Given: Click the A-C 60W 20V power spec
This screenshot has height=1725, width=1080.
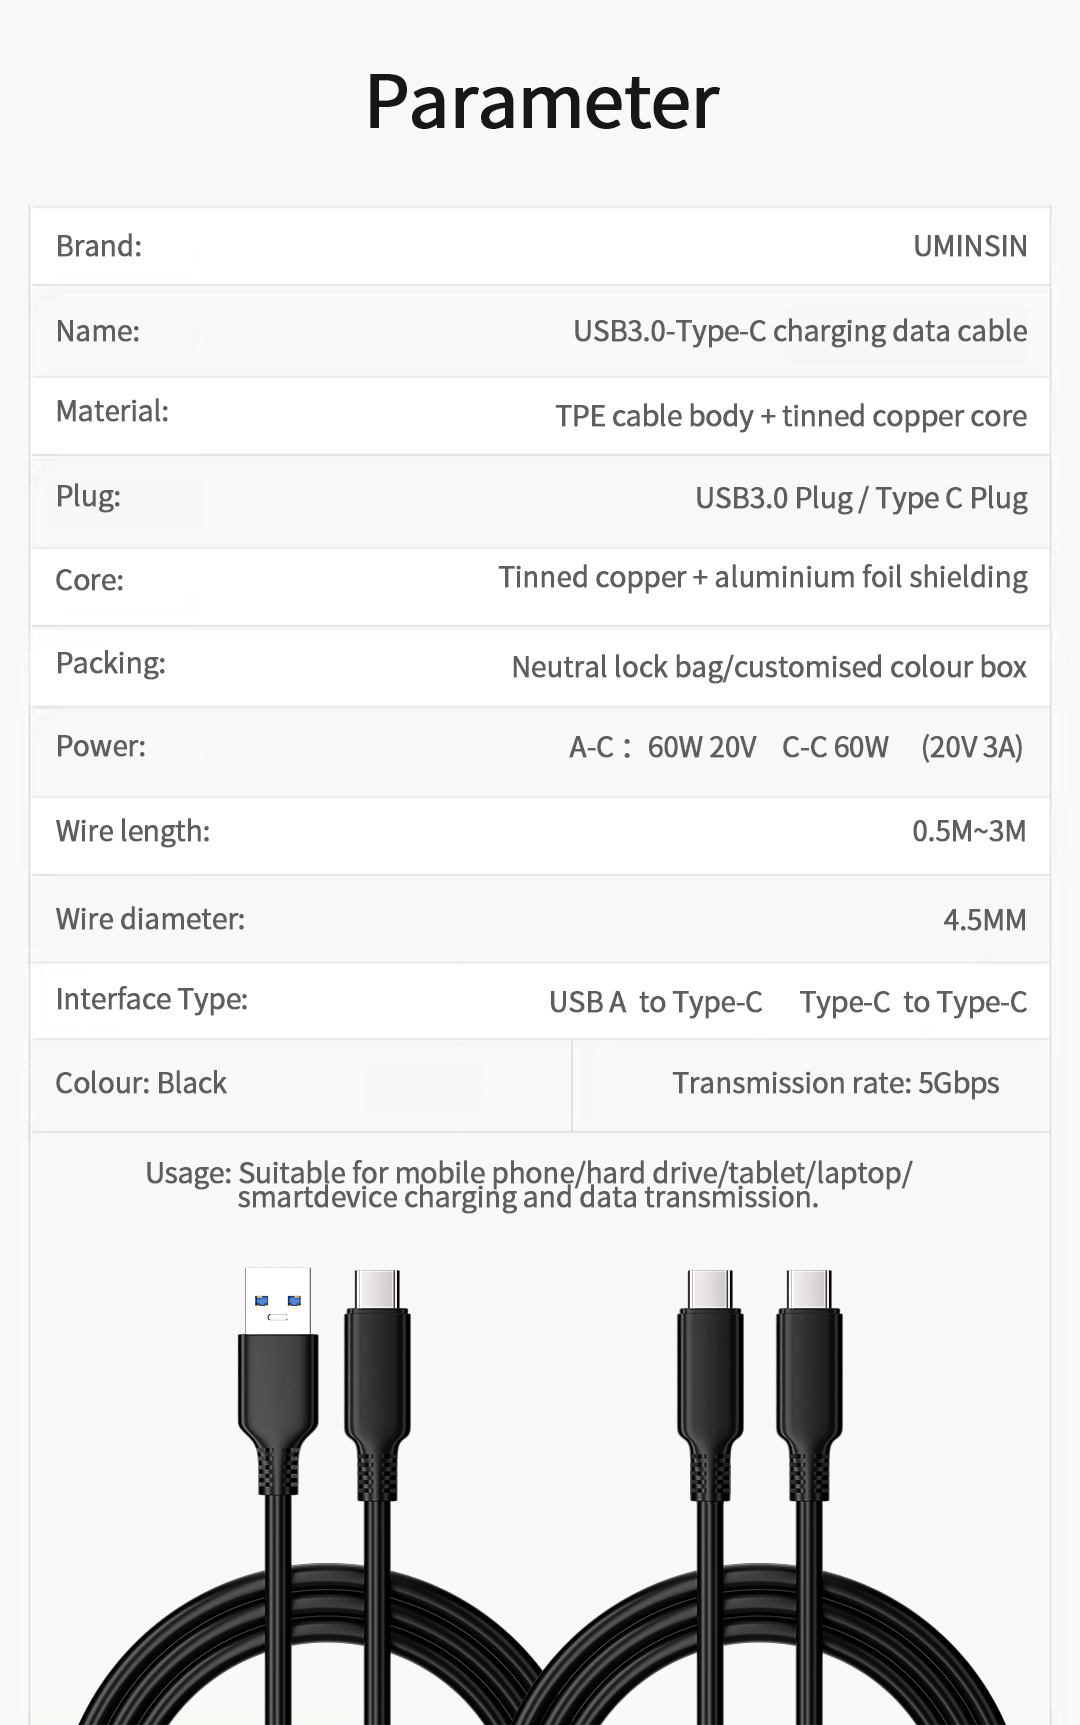Looking at the screenshot, I should click(662, 747).
